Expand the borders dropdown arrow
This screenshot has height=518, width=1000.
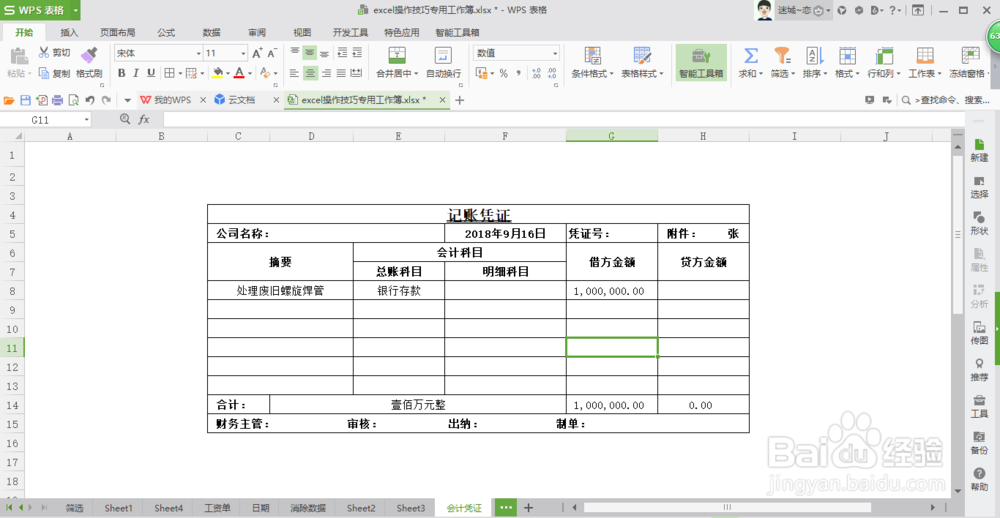click(x=180, y=74)
